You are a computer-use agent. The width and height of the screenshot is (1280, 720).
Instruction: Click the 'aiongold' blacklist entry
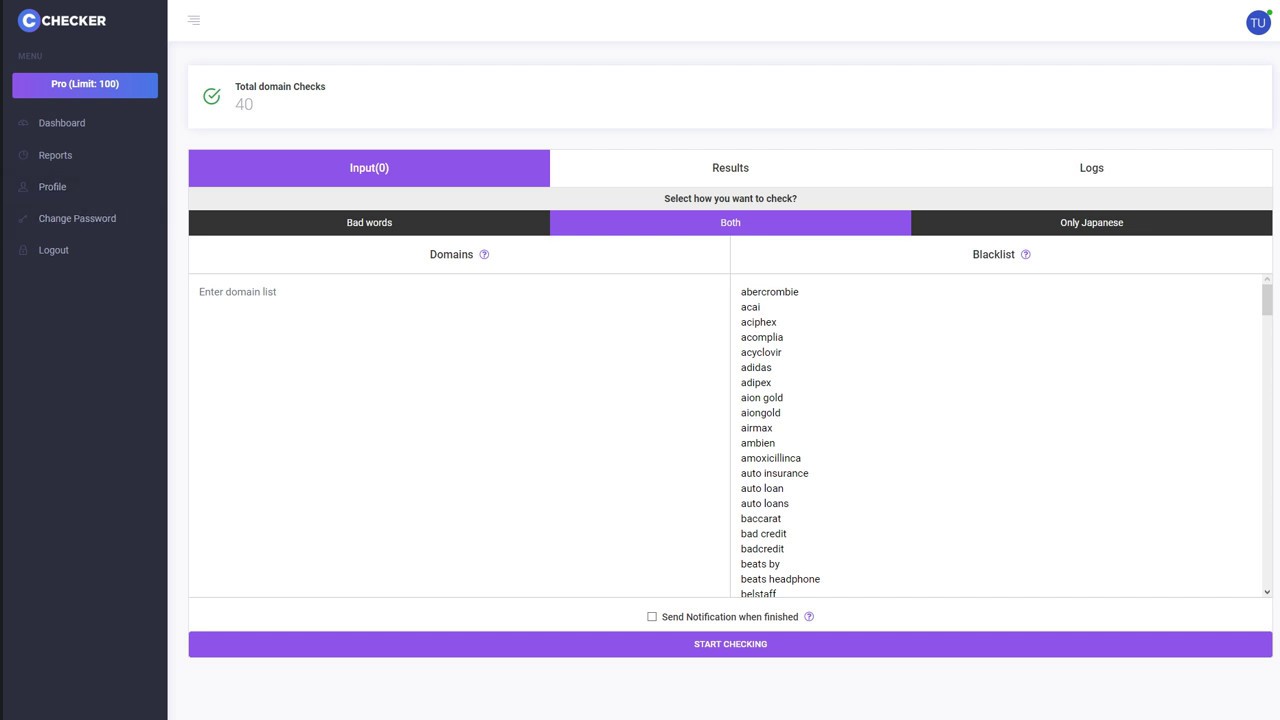(x=761, y=413)
